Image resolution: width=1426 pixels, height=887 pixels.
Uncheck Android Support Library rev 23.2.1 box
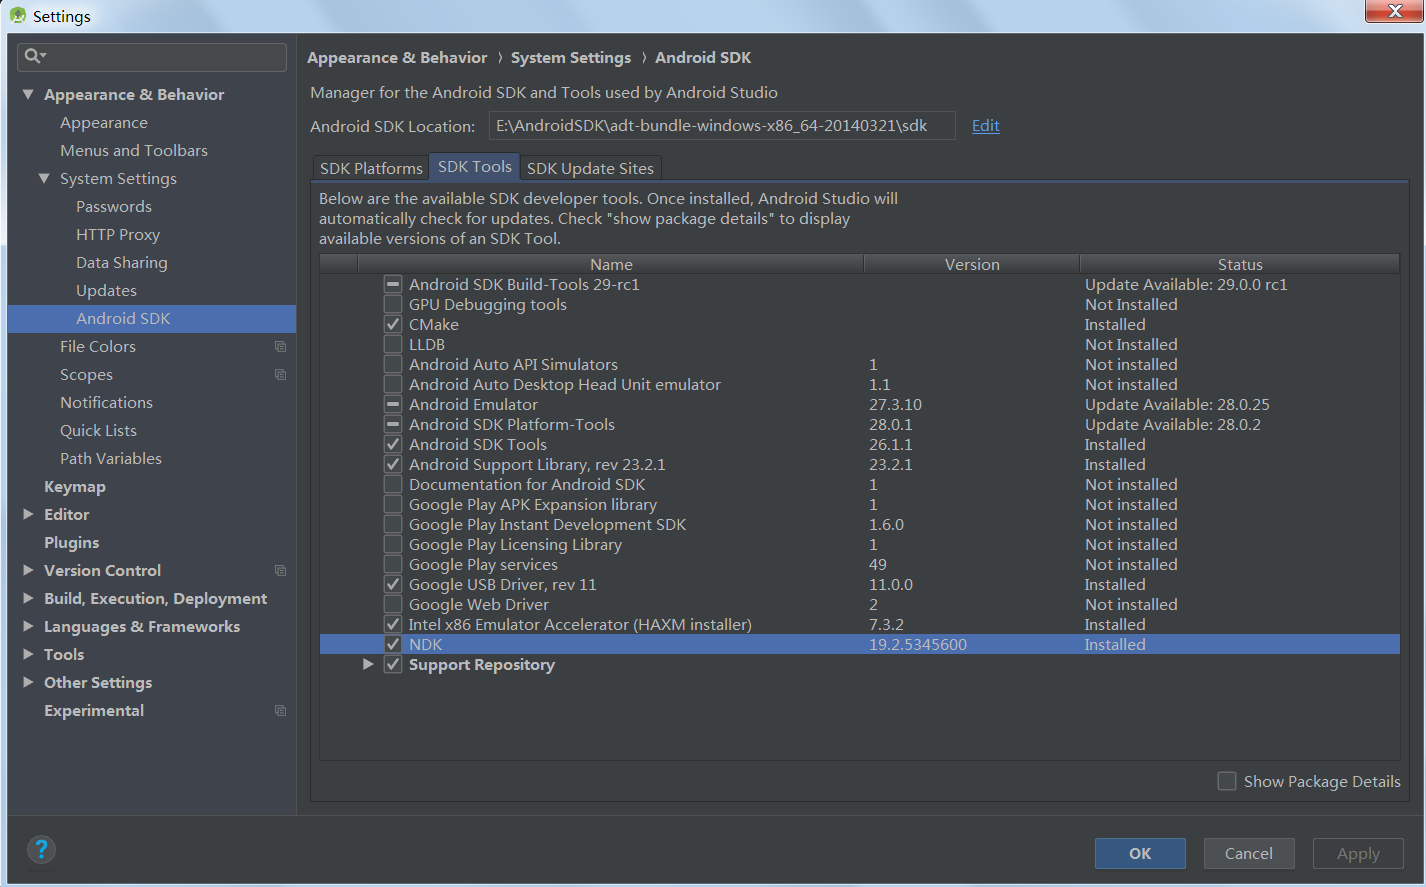coord(393,465)
